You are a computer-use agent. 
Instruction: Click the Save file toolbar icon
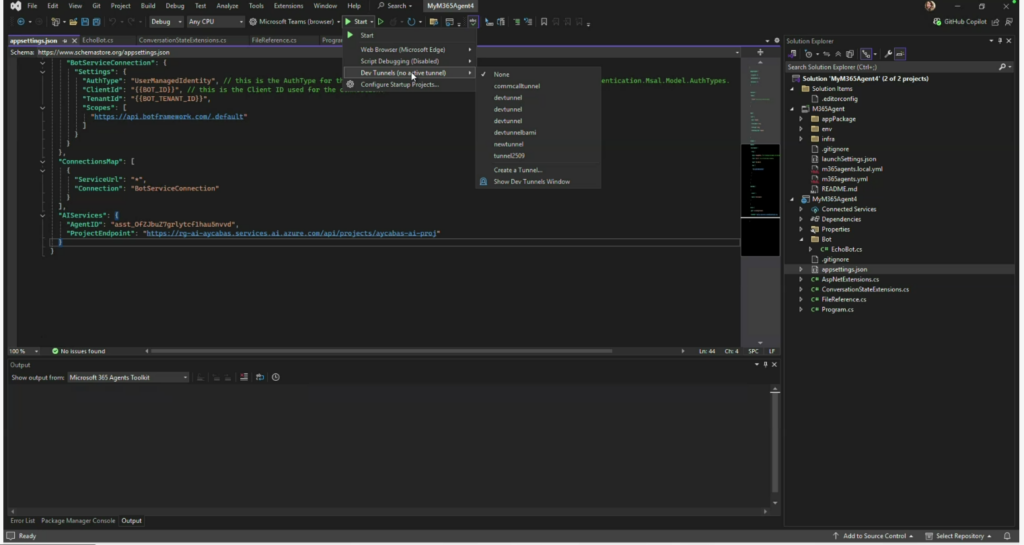point(85,22)
